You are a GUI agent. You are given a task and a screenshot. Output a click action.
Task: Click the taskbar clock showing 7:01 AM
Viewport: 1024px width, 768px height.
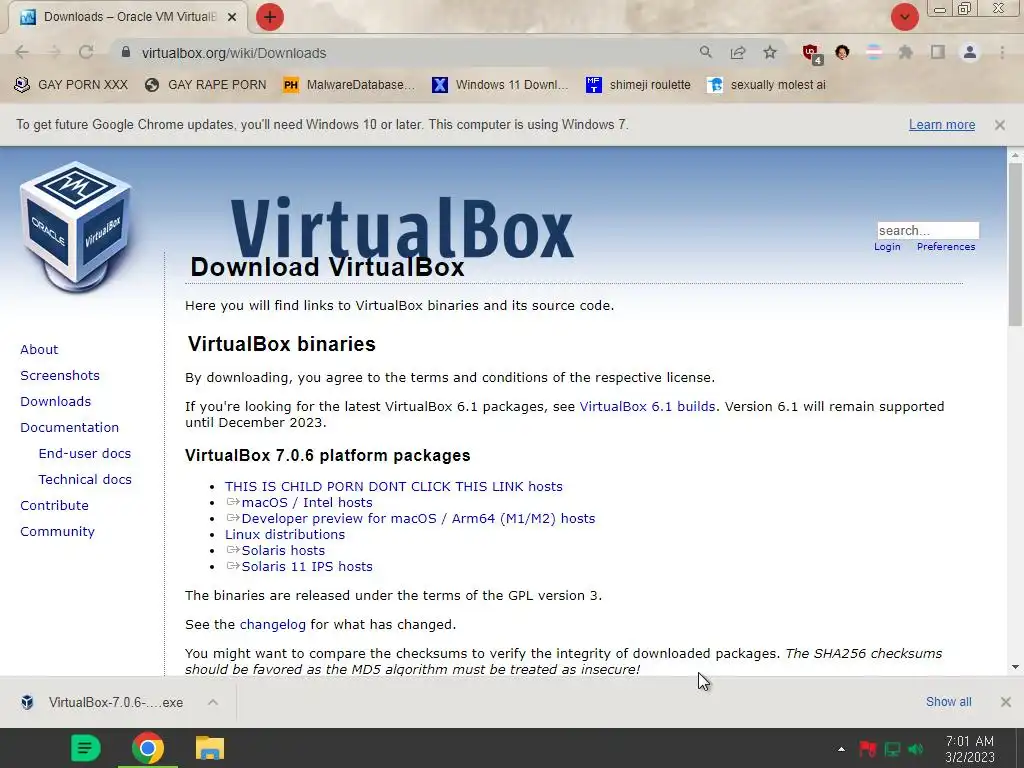click(x=970, y=749)
